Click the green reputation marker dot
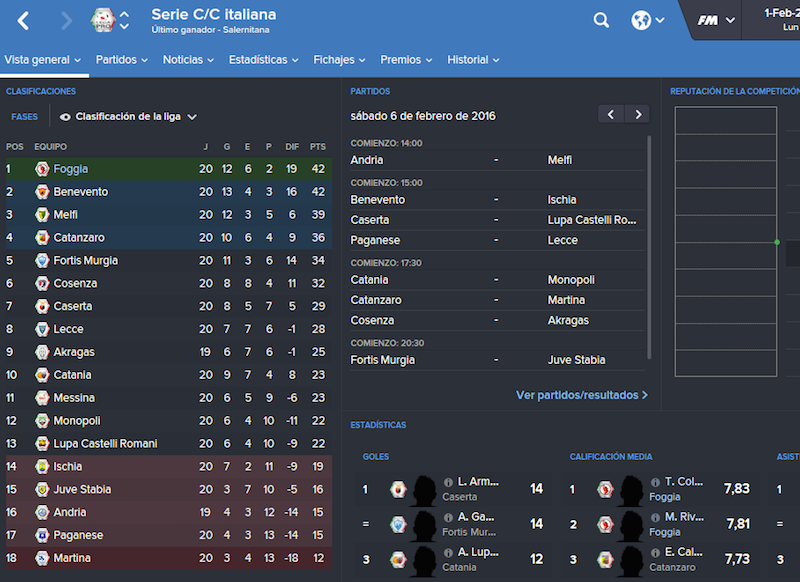 click(777, 242)
